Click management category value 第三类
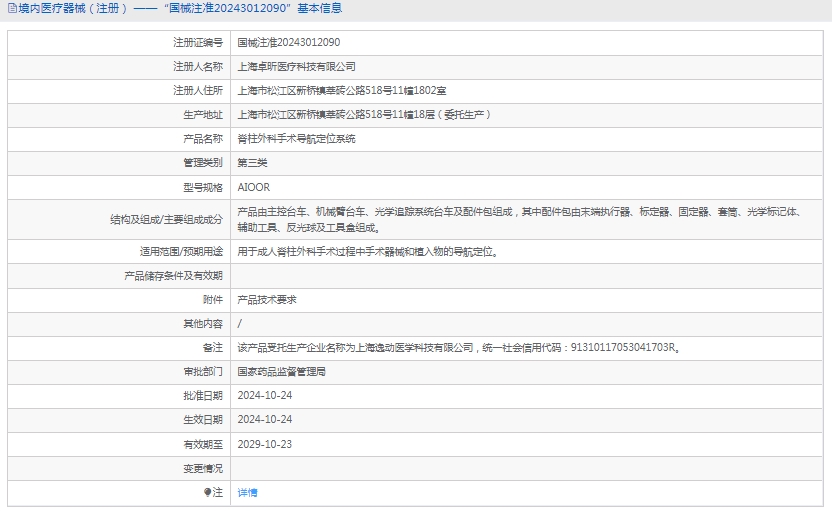This screenshot has height=511, width=832. click(252, 163)
